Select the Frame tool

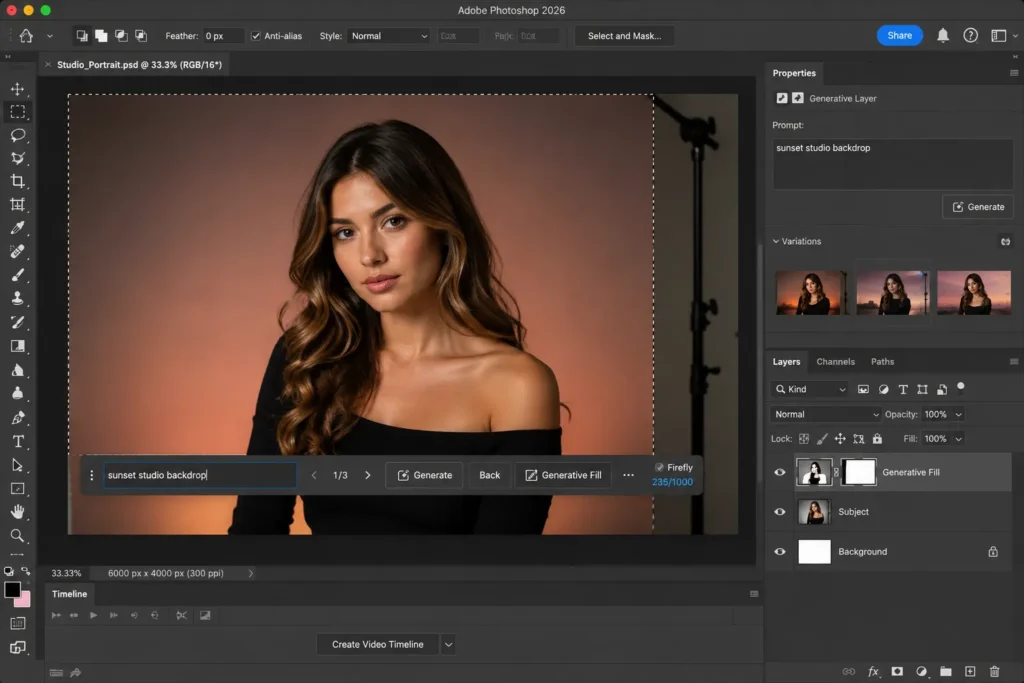(x=18, y=205)
